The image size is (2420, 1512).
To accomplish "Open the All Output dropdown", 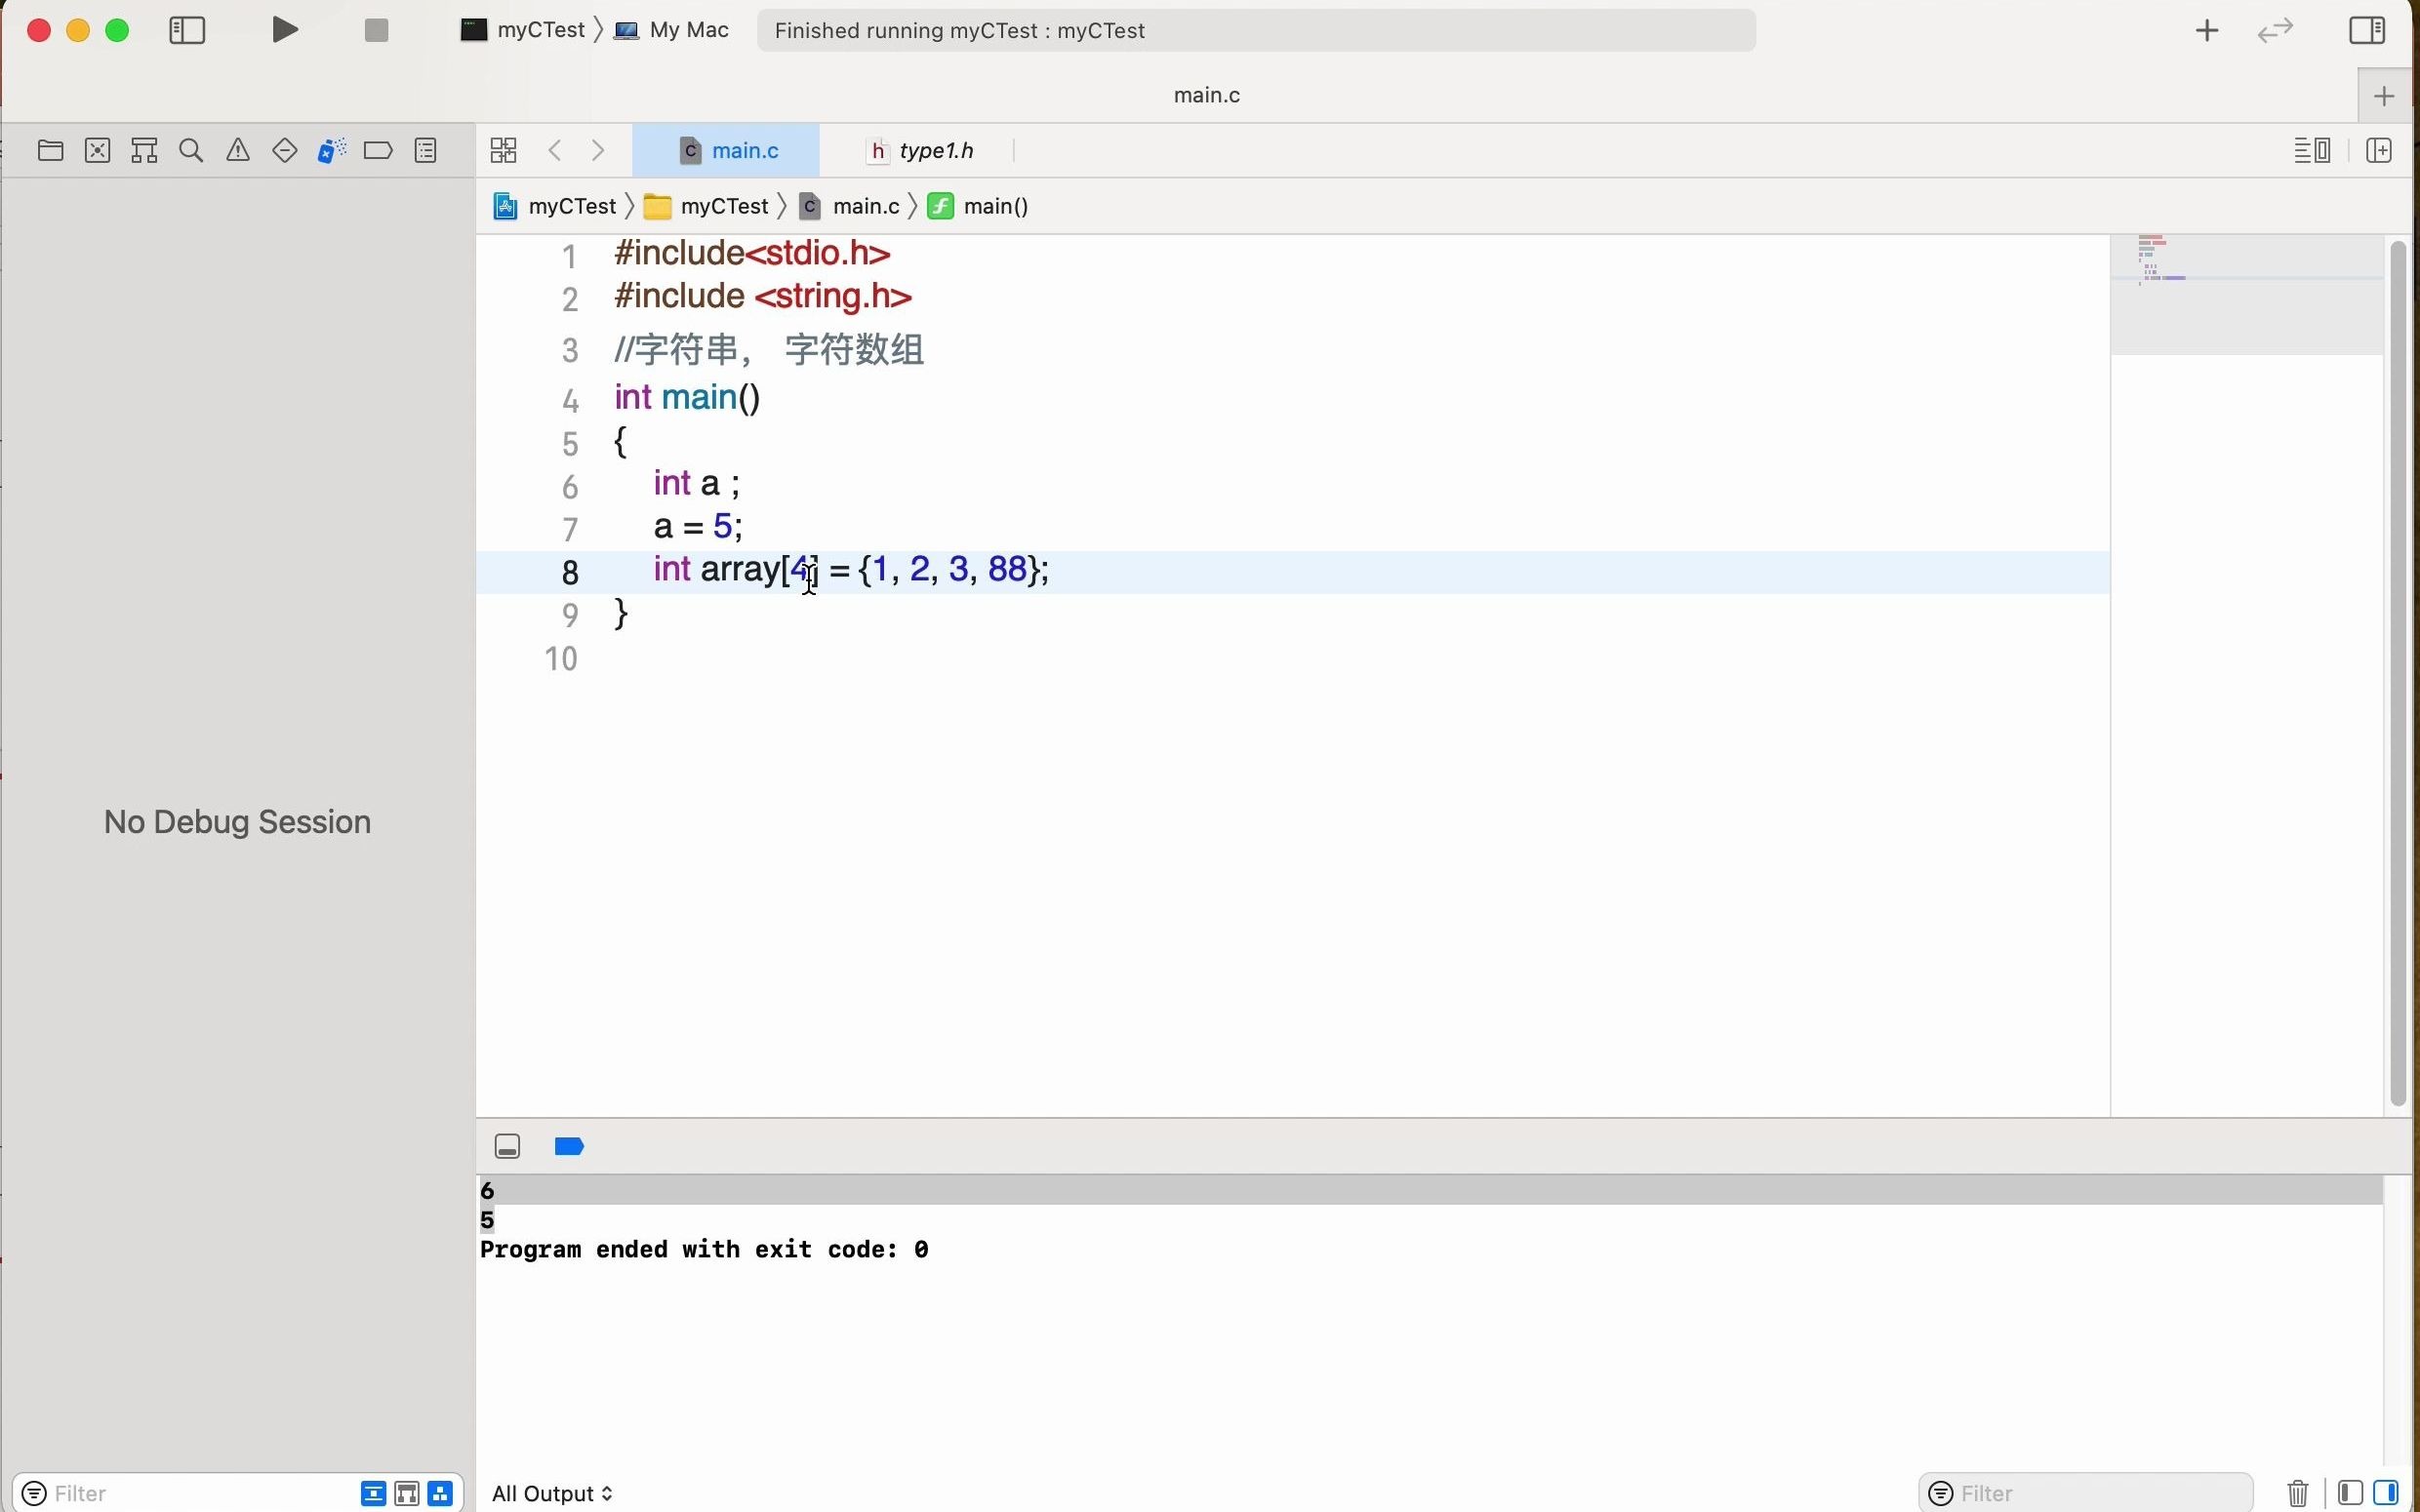I will (552, 1493).
